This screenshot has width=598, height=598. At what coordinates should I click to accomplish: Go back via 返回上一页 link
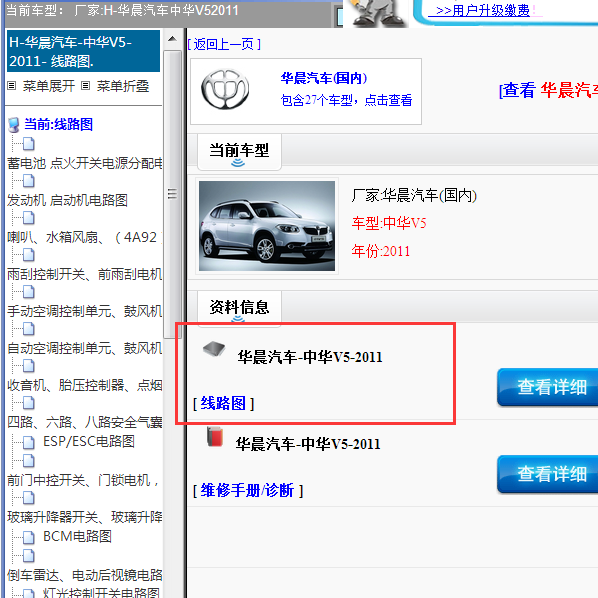point(224,45)
